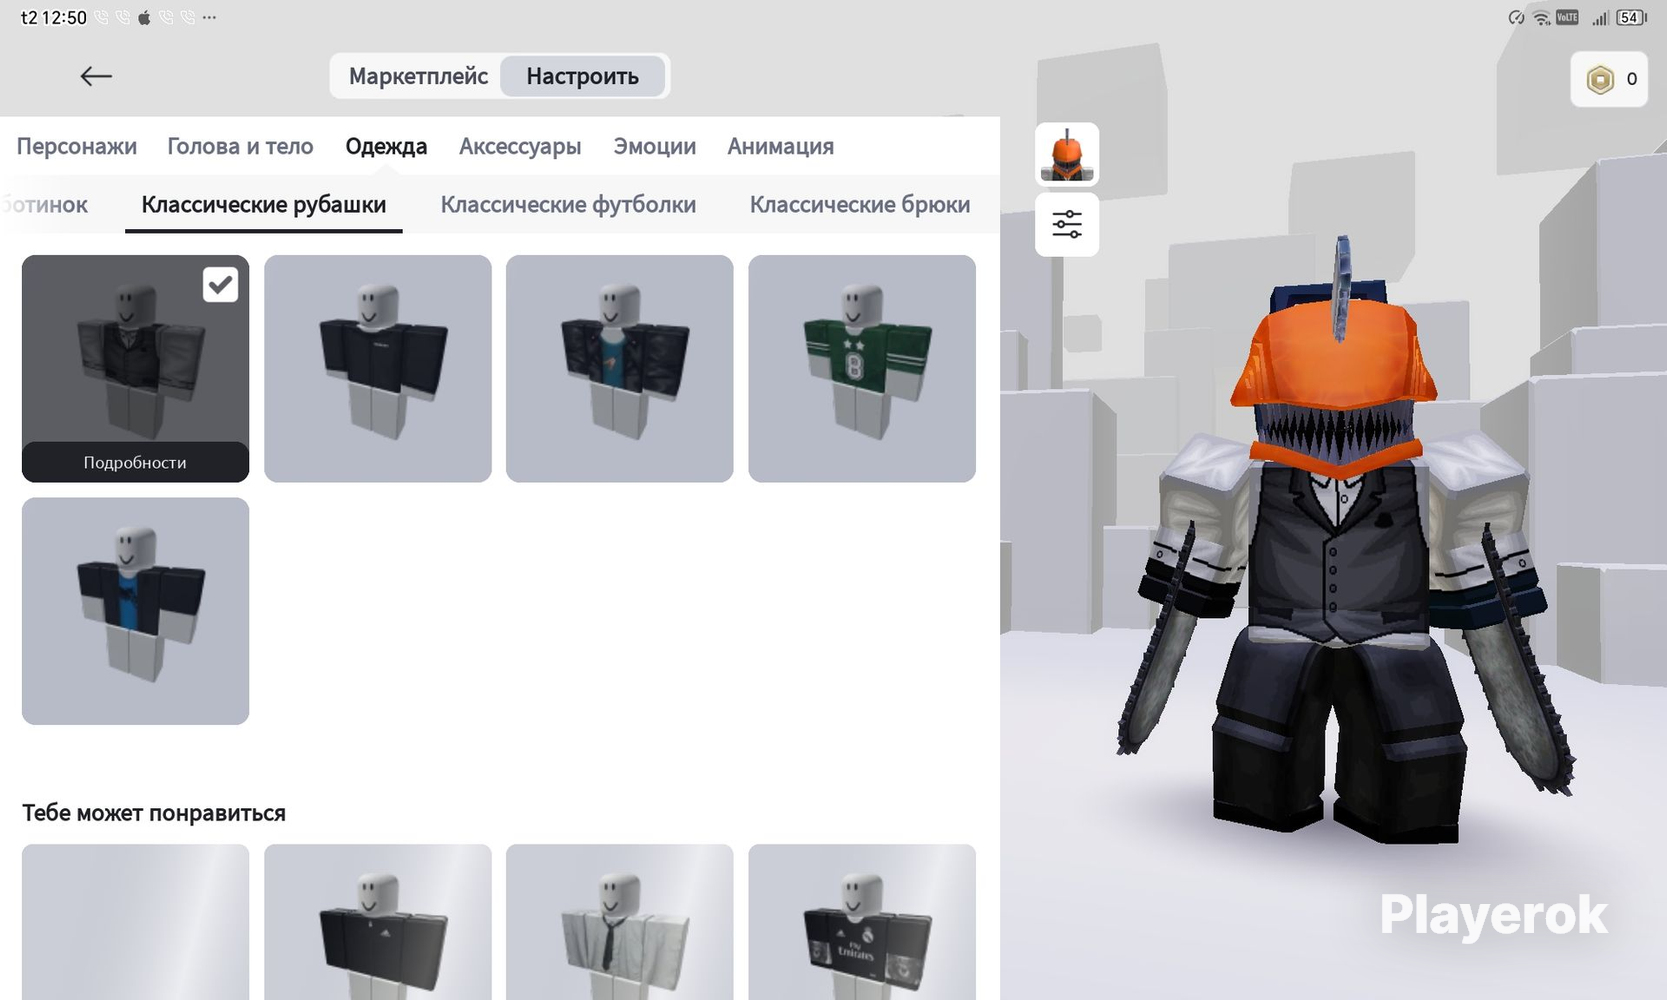Viewport: 1667px width, 1000px height.
Task: Tap the 12:50 clock in status bar
Action: point(64,18)
